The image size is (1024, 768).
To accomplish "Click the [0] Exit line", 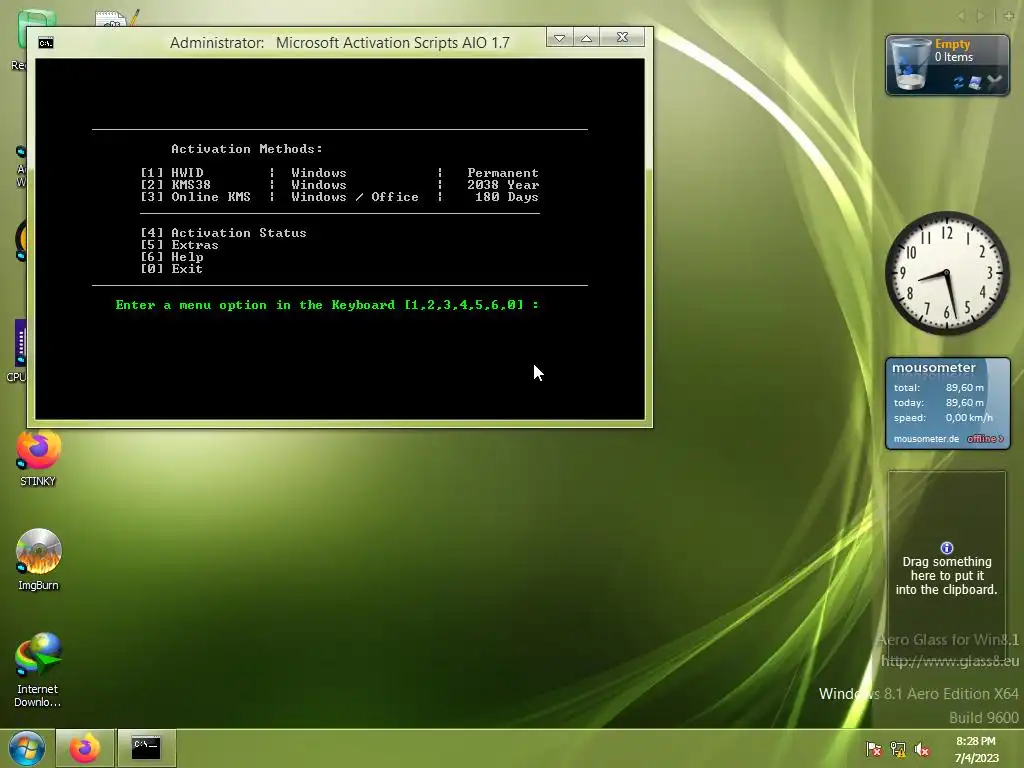I will tap(172, 269).
